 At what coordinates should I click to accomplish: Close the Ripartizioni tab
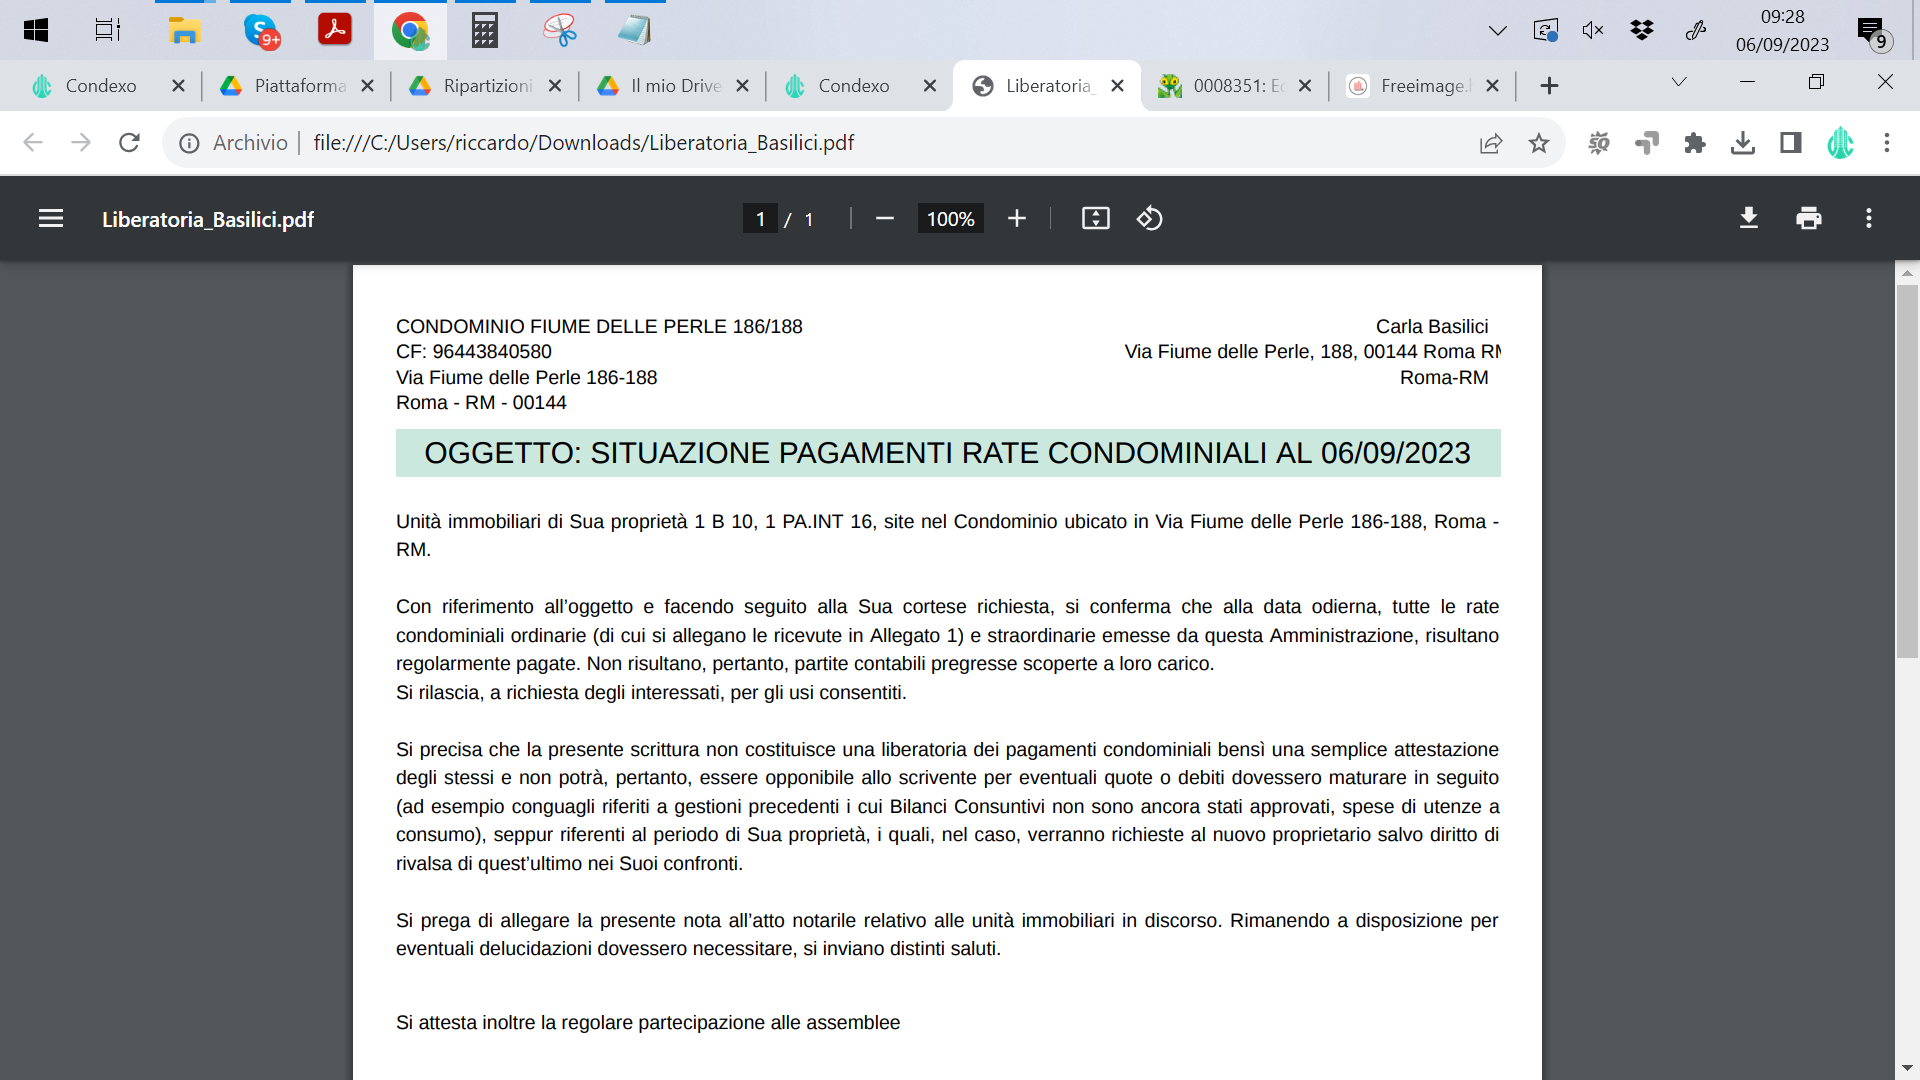555,86
